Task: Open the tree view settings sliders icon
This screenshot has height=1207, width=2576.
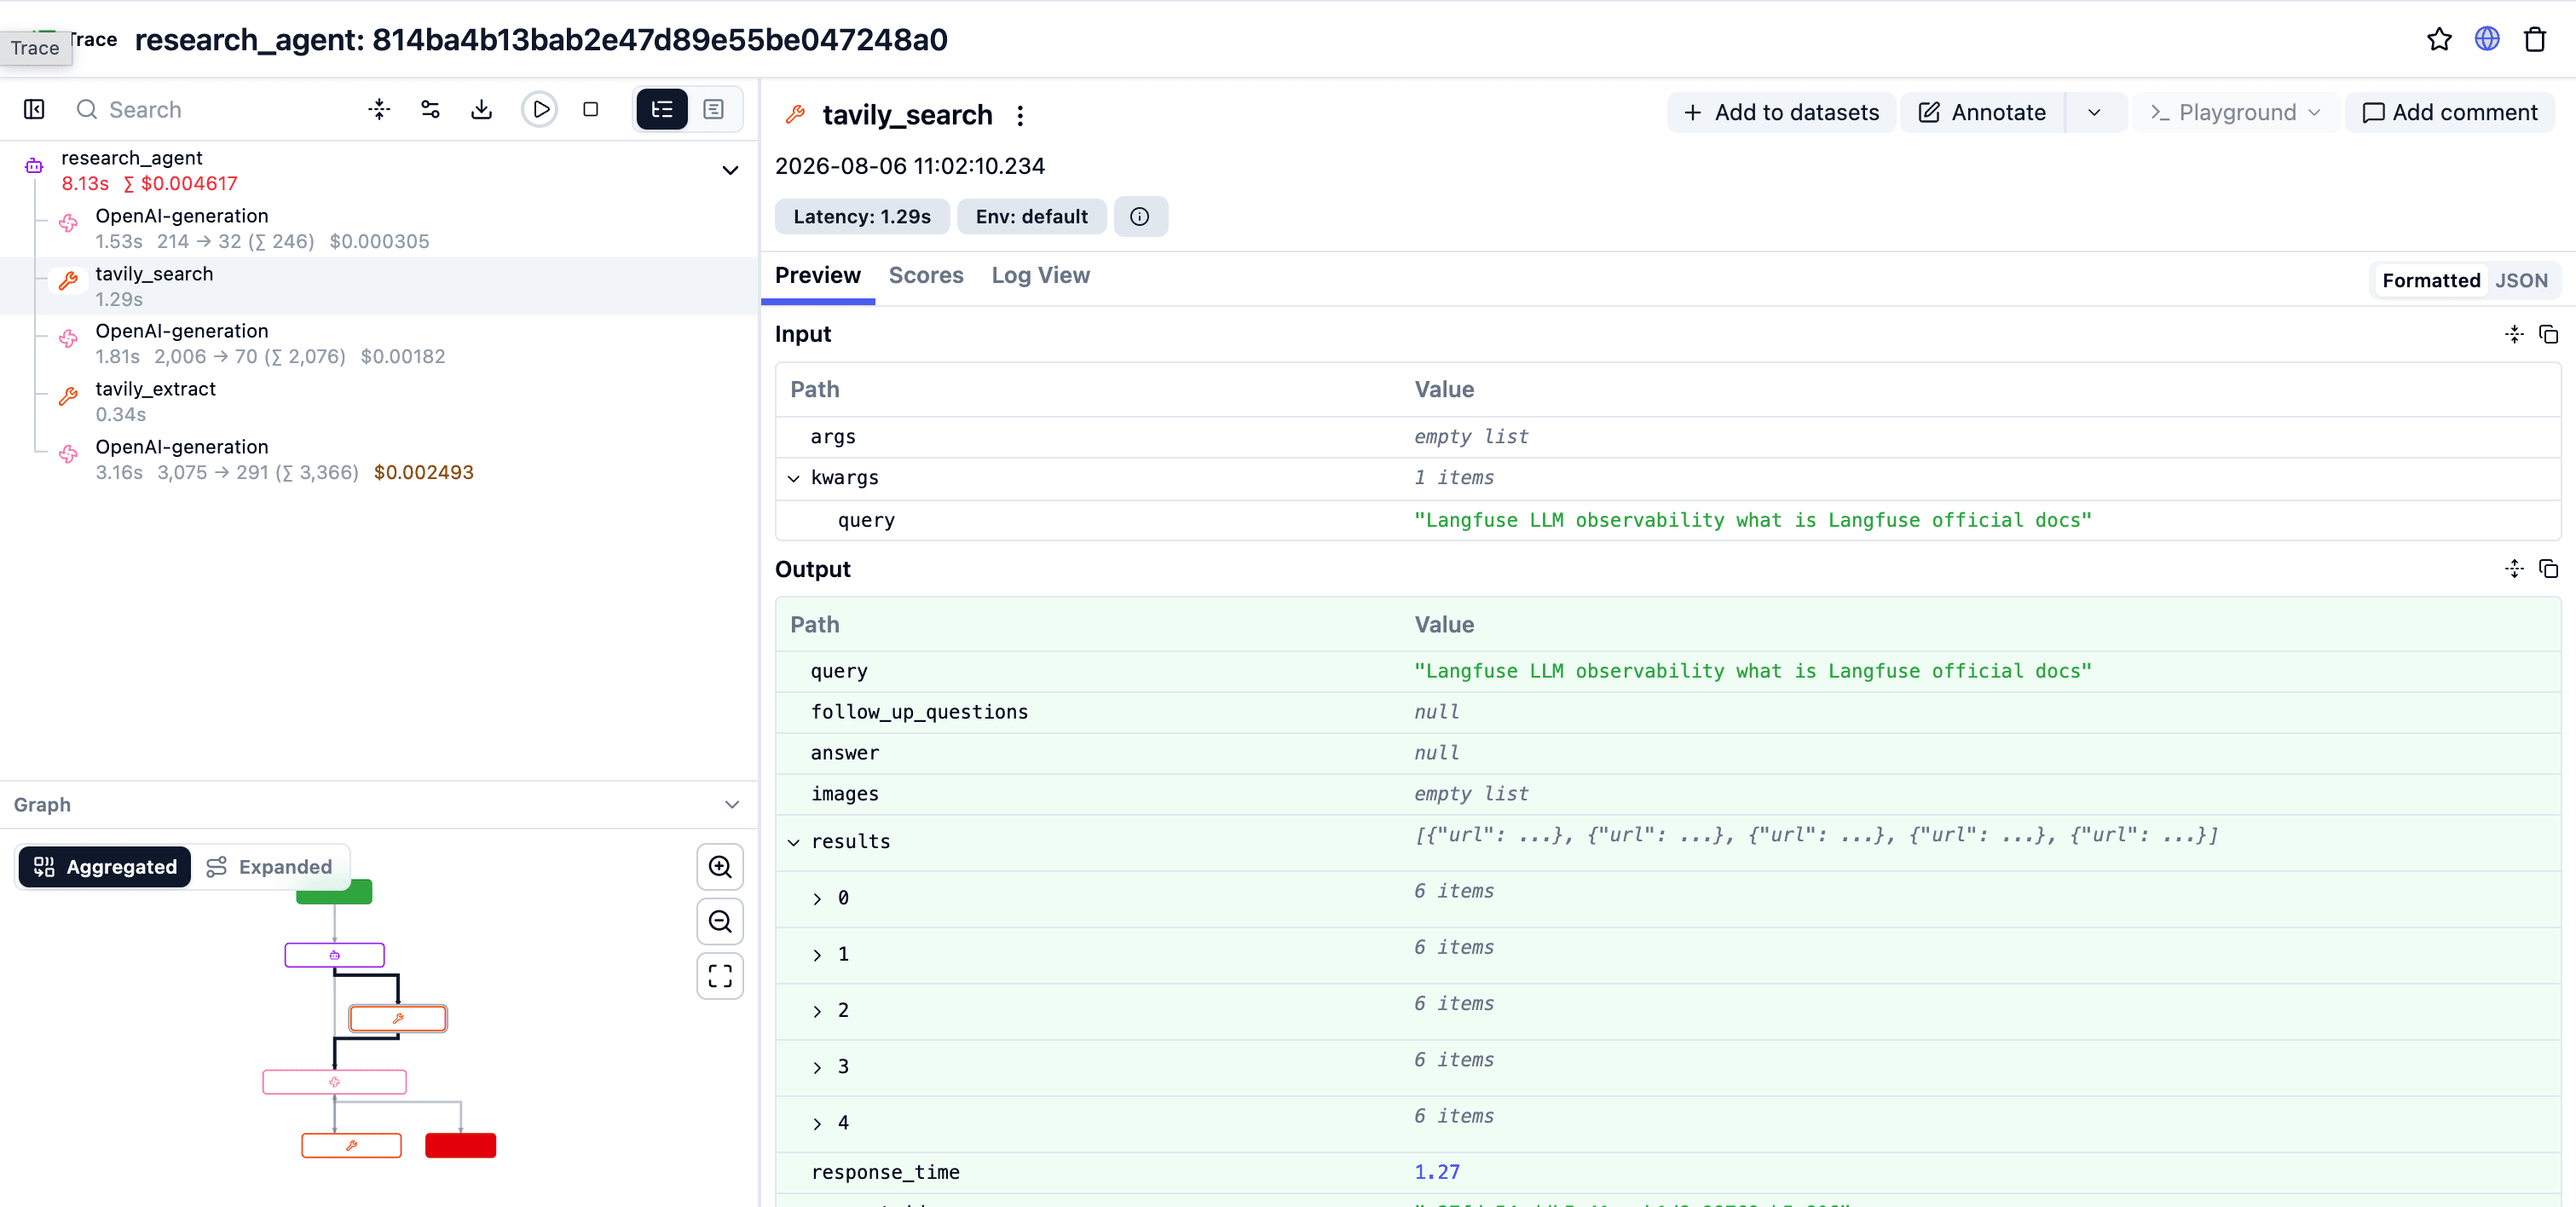Action: (430, 109)
